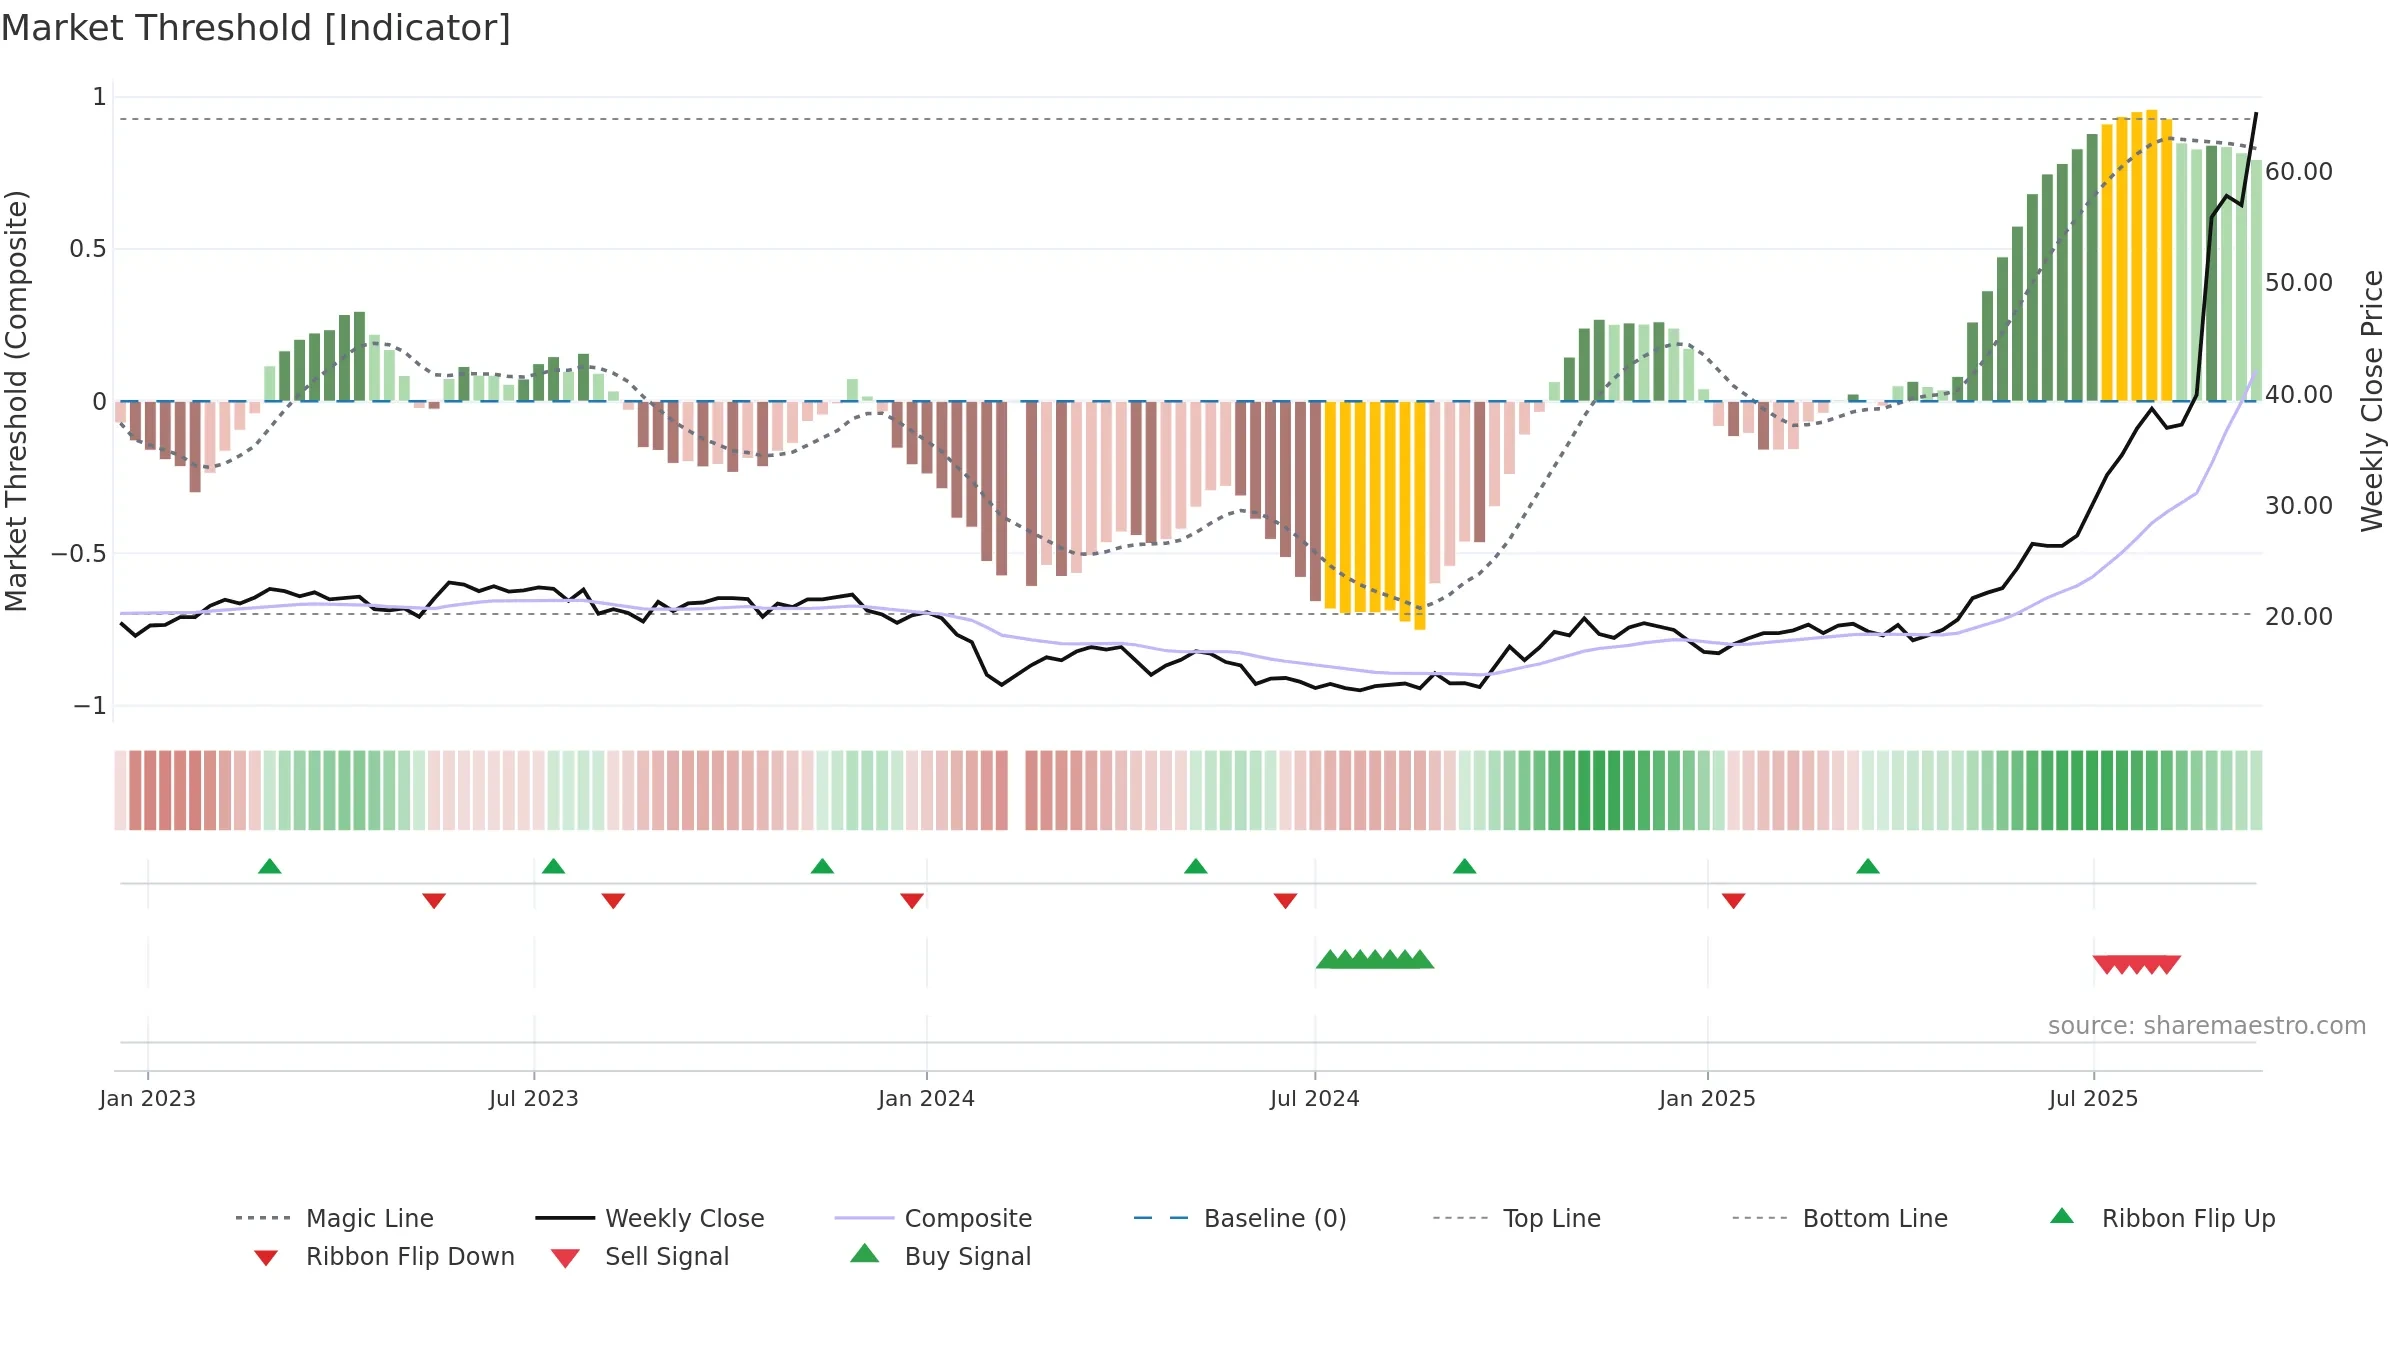Viewport: 2400px width, 1350px height.
Task: Click the 30.00 price axis tick
Action: (x=2299, y=506)
